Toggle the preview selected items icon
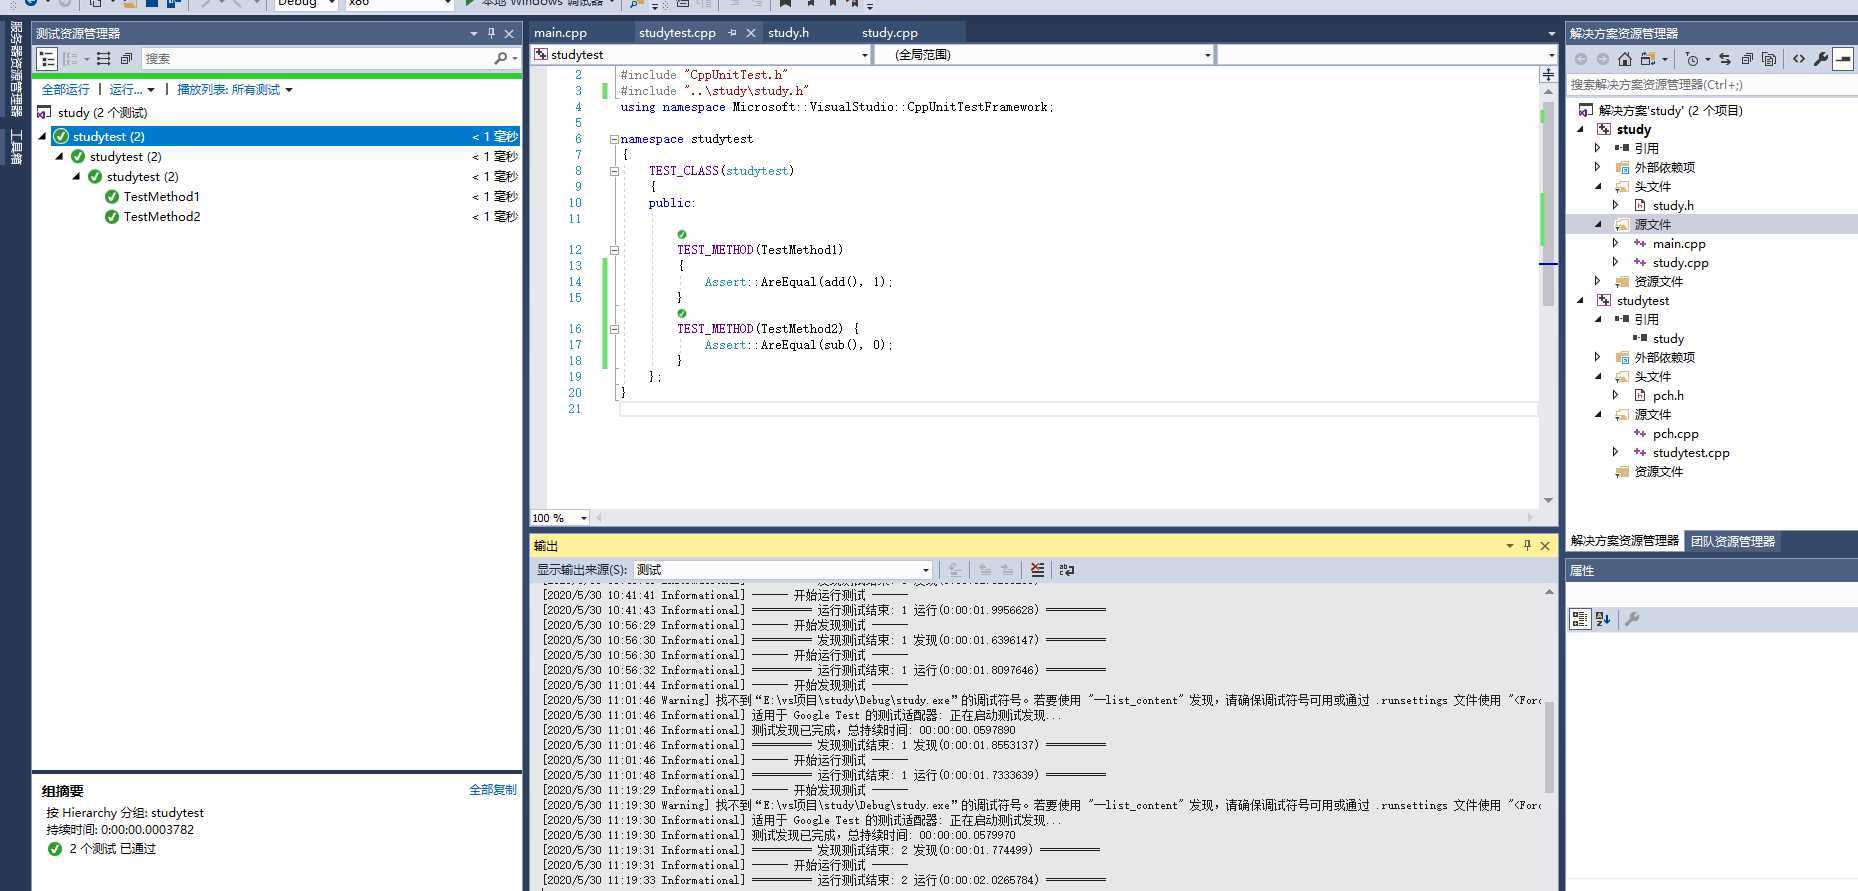 click(1843, 59)
